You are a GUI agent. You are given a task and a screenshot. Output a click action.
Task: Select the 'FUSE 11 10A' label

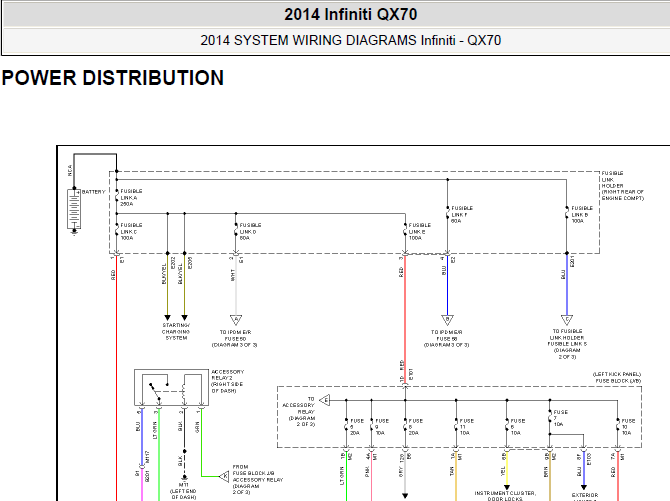click(466, 427)
